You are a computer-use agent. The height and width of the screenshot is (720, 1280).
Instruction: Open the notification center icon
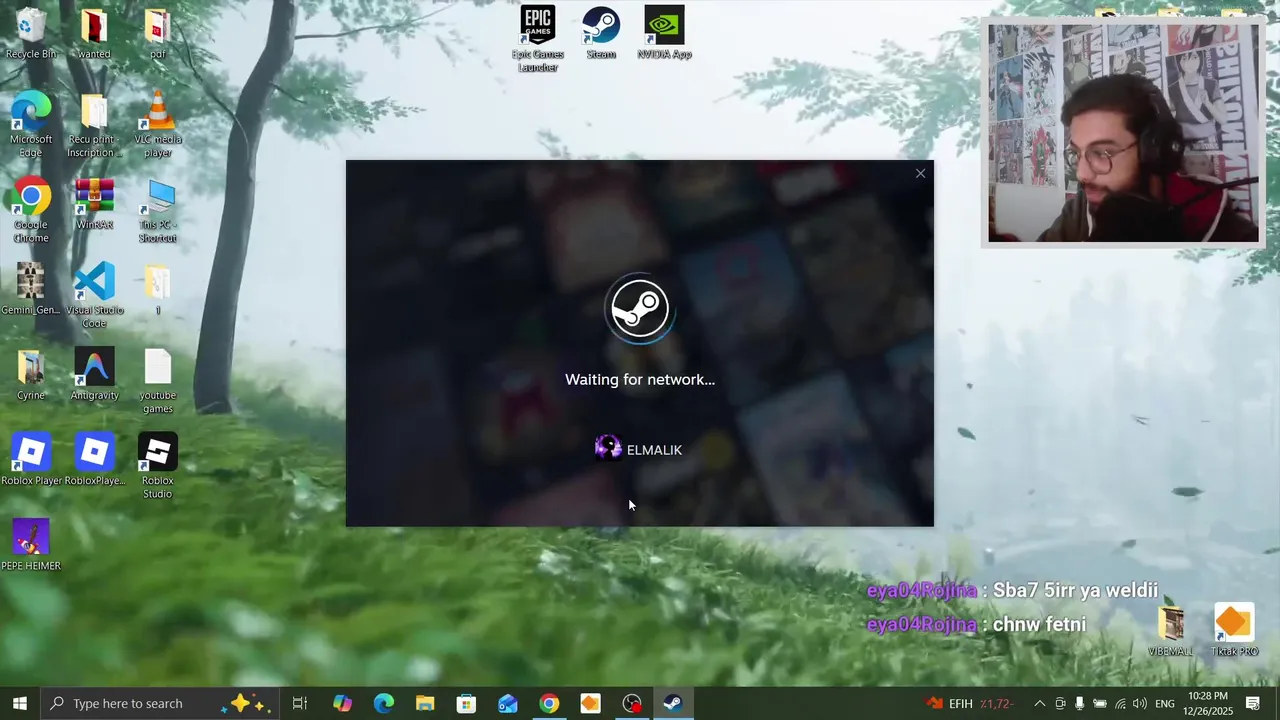pos(1253,703)
